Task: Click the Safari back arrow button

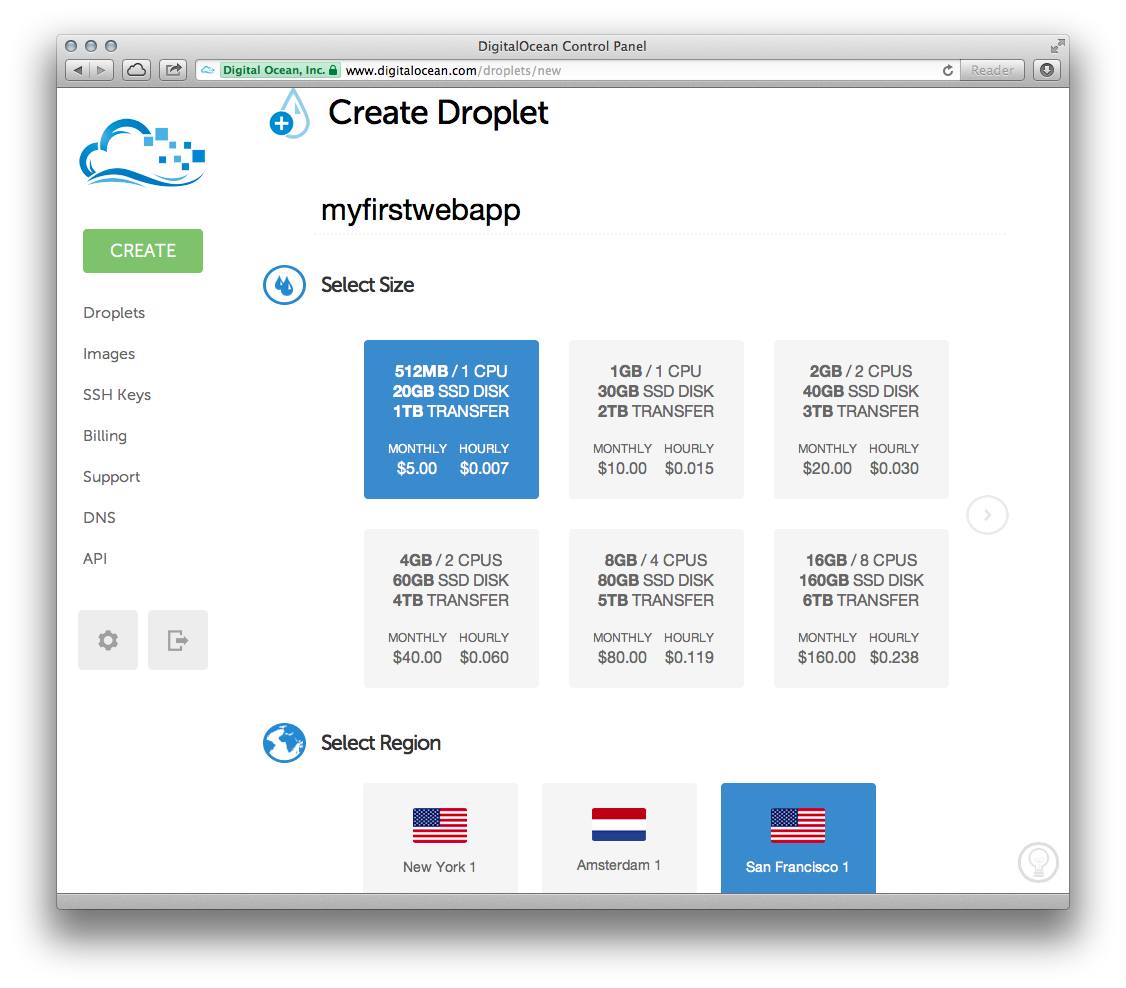Action: coord(78,70)
